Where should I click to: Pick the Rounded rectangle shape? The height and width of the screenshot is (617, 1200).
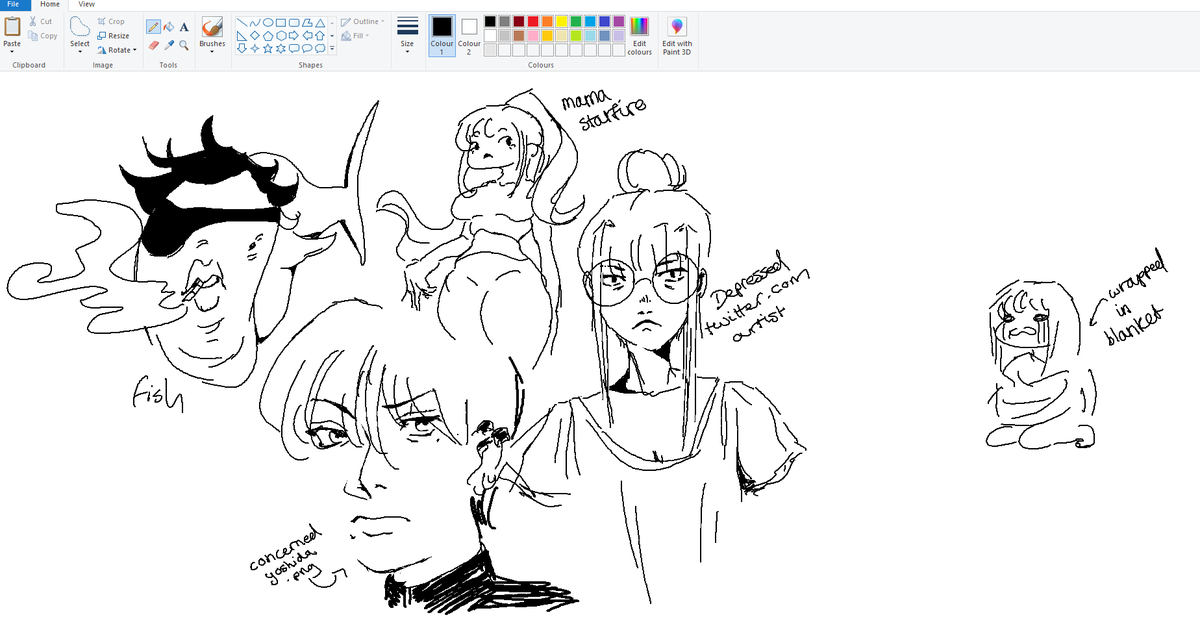(x=295, y=22)
